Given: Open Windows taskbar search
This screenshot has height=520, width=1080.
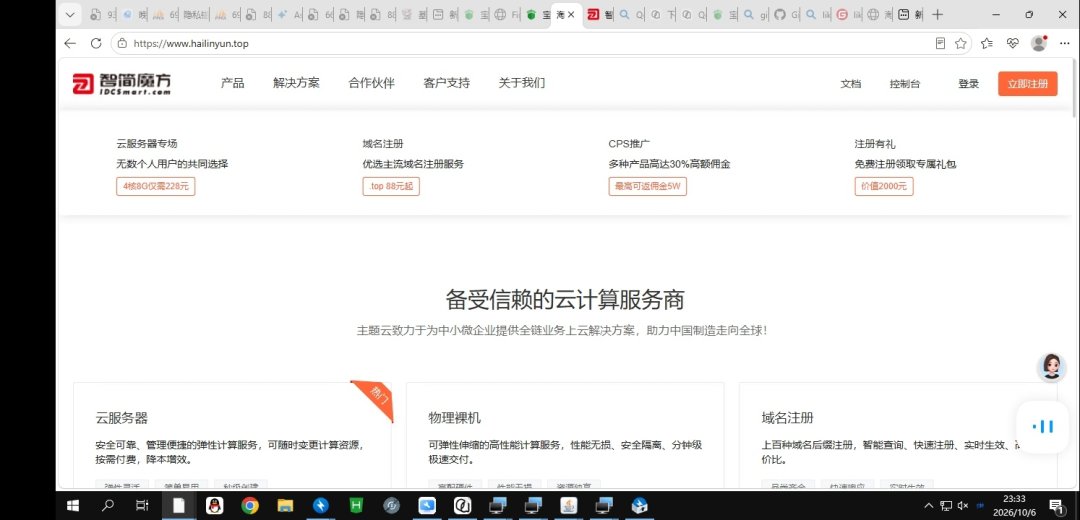Looking at the screenshot, I should click(x=107, y=506).
